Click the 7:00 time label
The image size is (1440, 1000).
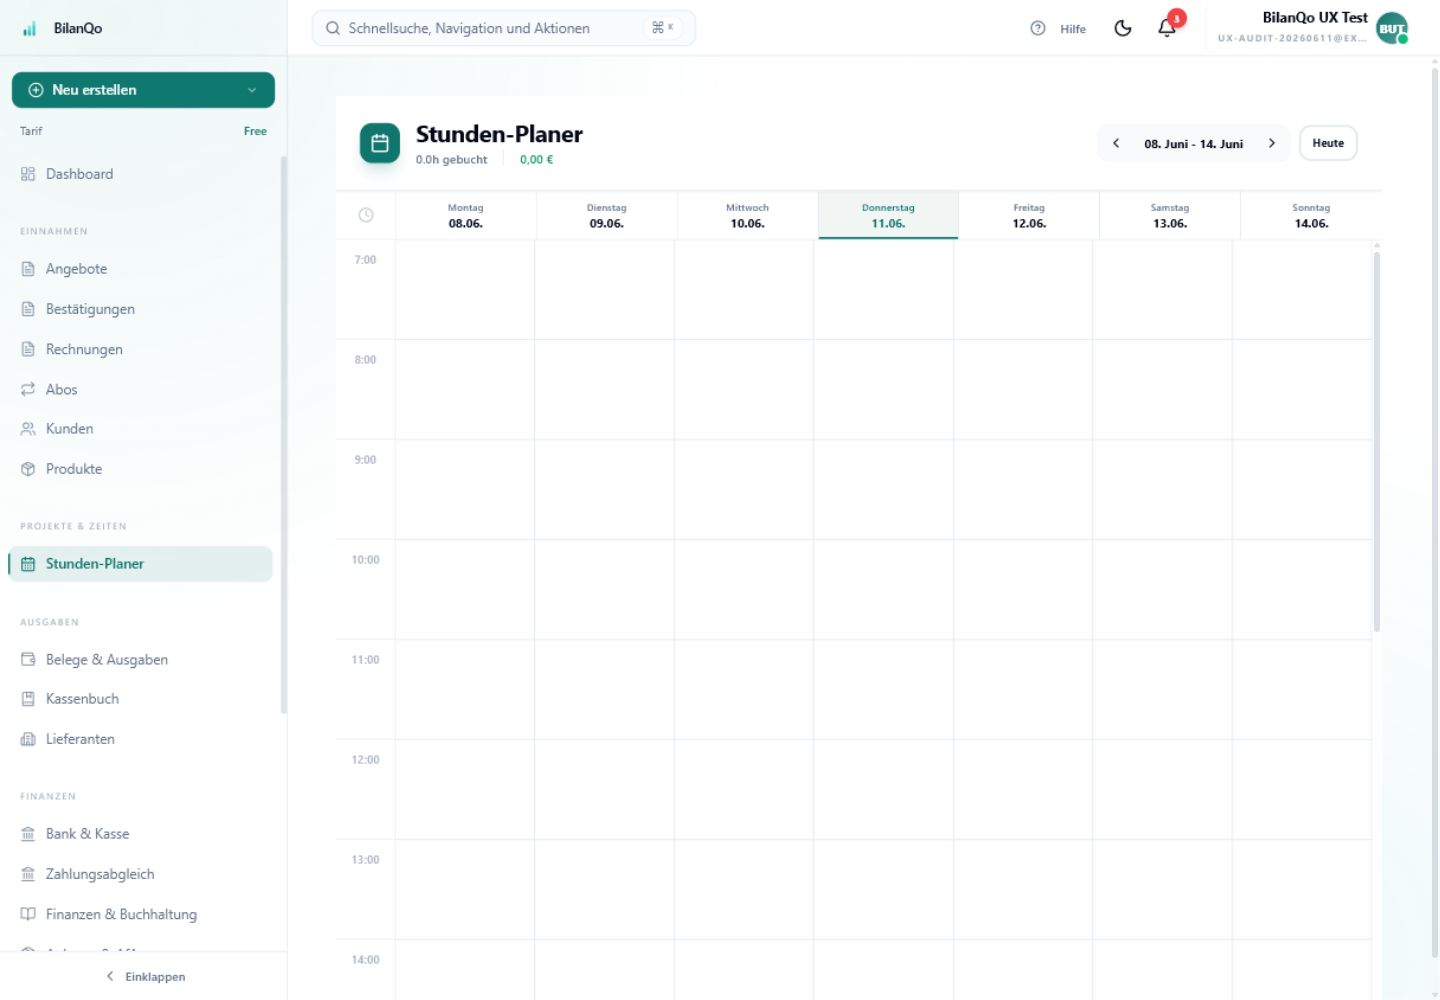click(365, 260)
